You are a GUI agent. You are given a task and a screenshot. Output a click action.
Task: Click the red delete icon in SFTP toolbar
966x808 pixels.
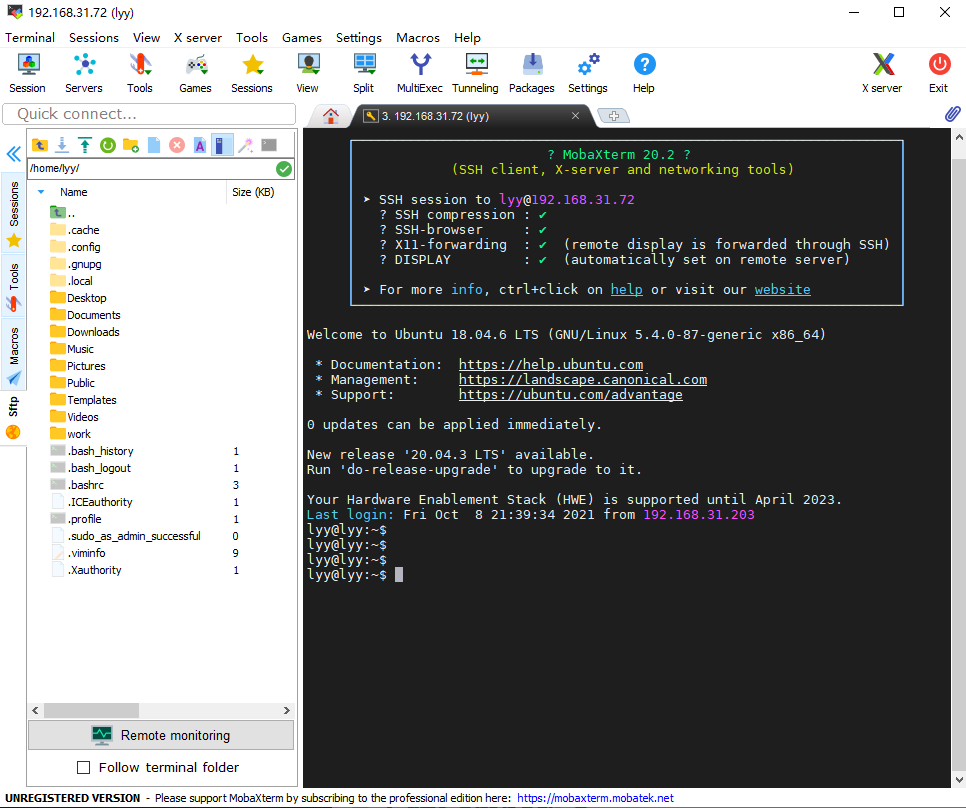pos(177,145)
